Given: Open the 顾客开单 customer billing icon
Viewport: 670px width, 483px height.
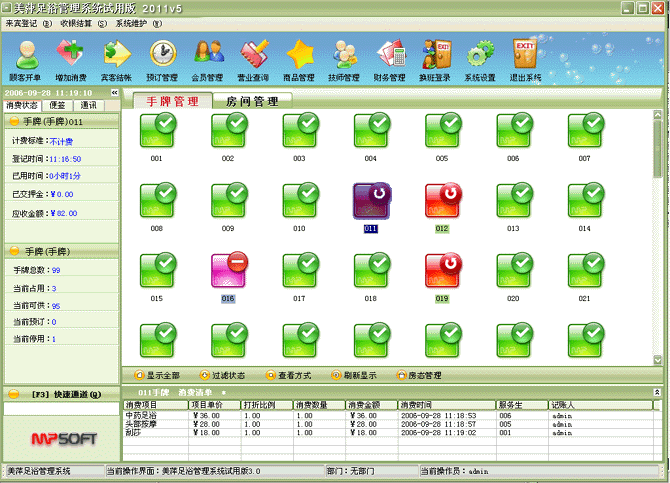Looking at the screenshot, I should (x=24, y=56).
